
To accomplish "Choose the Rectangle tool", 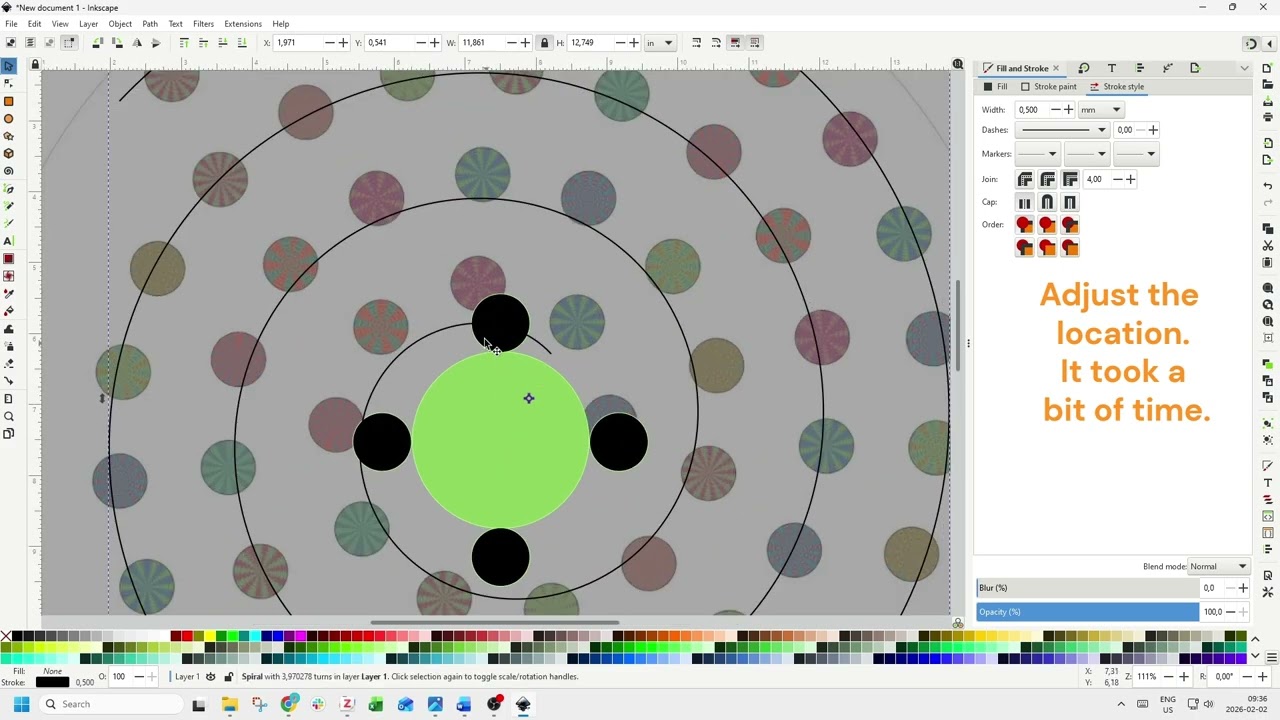I will [9, 101].
